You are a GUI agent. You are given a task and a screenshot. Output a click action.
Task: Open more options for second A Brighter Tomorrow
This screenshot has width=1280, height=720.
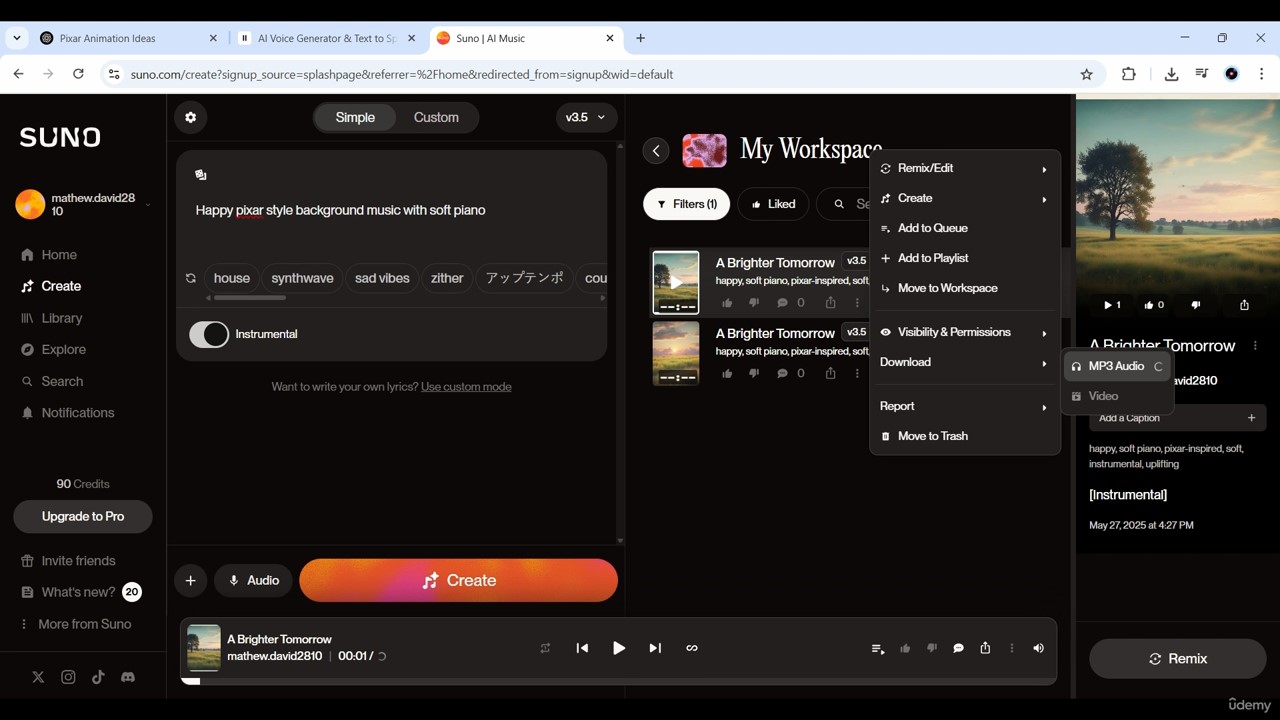857,373
